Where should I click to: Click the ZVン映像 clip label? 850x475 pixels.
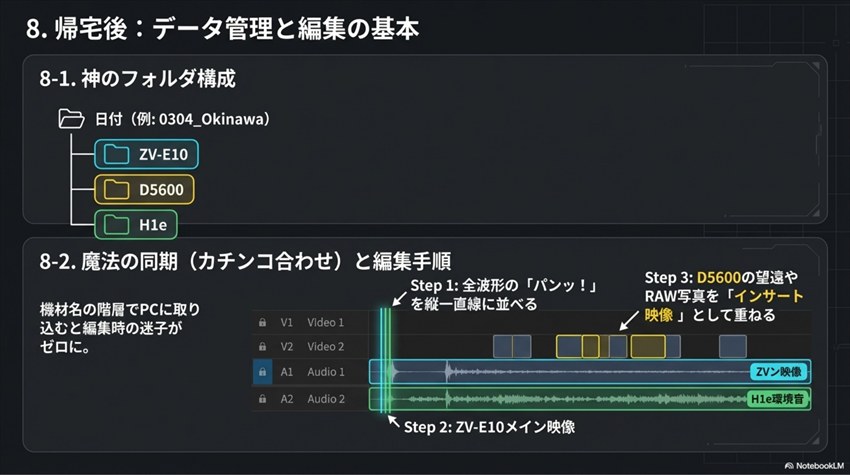coord(778,372)
